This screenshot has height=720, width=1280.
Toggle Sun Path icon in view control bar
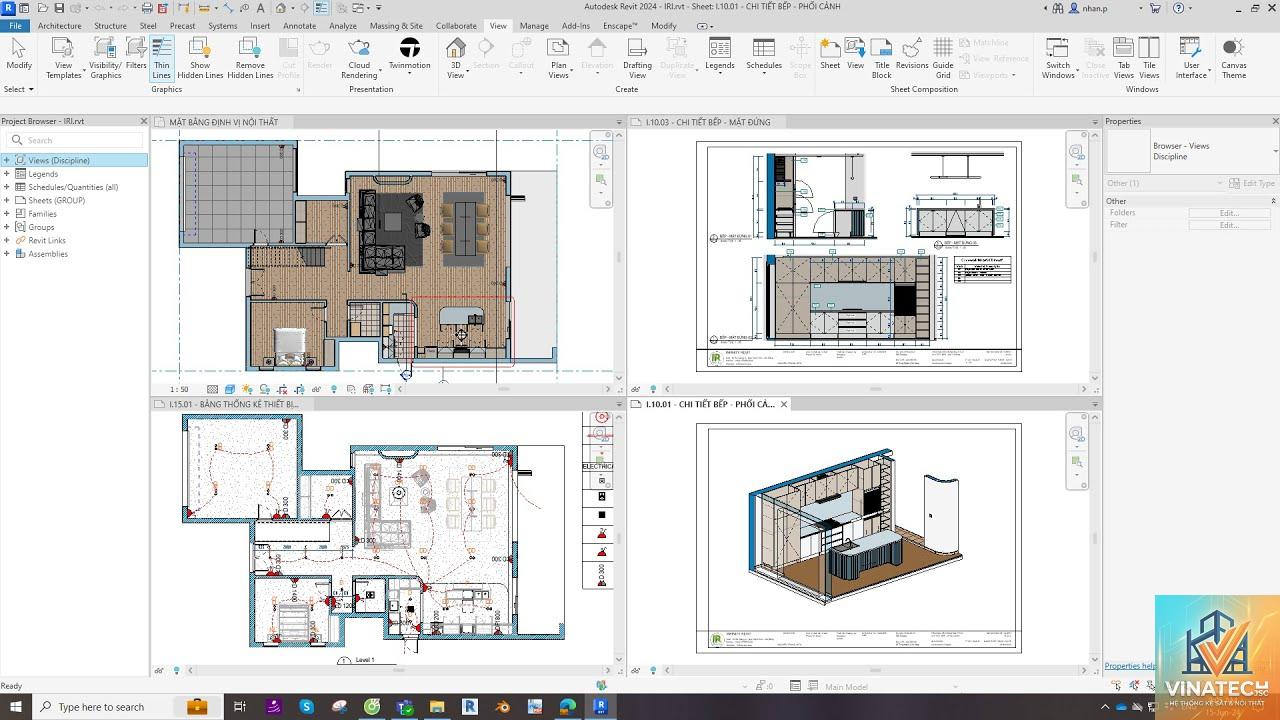click(x=247, y=390)
